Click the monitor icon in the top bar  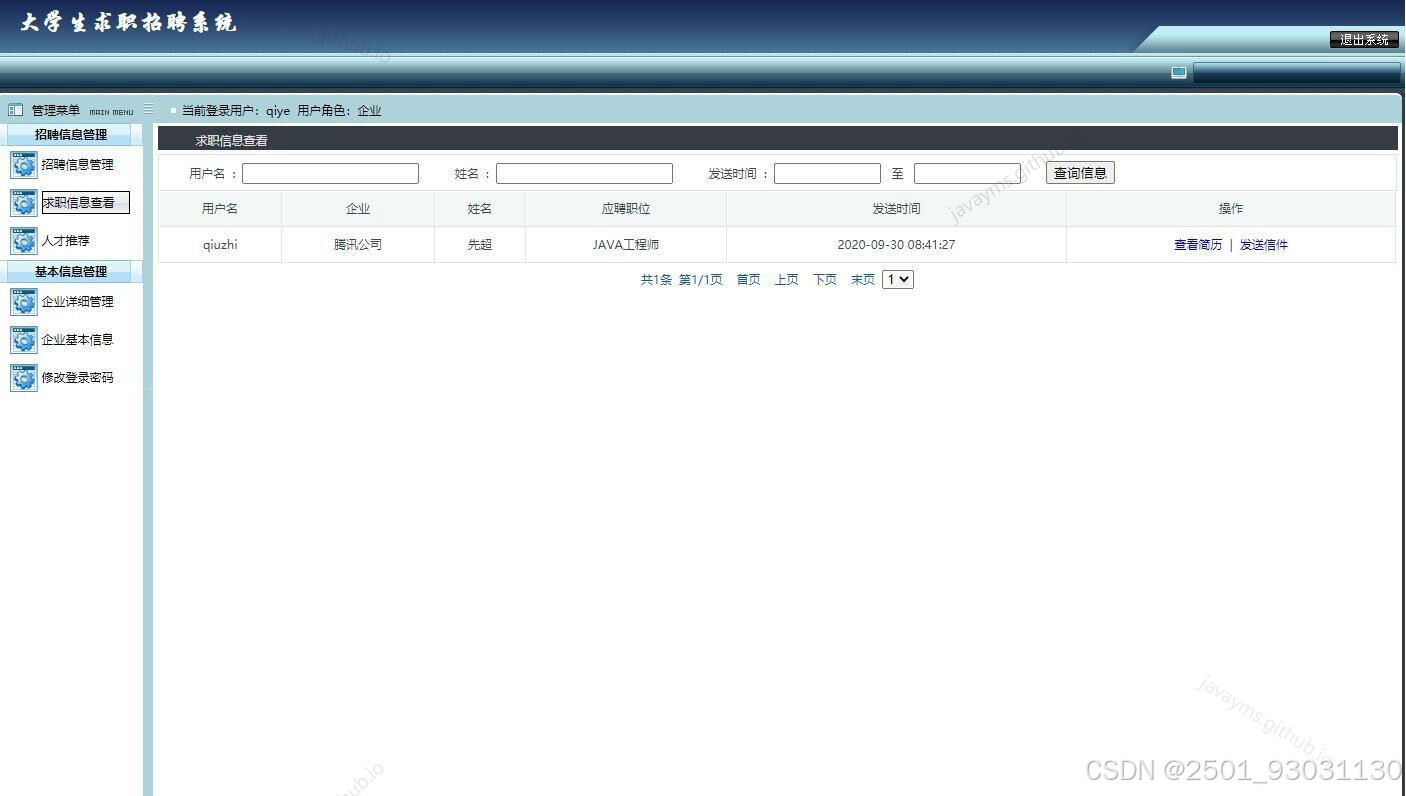(1179, 73)
